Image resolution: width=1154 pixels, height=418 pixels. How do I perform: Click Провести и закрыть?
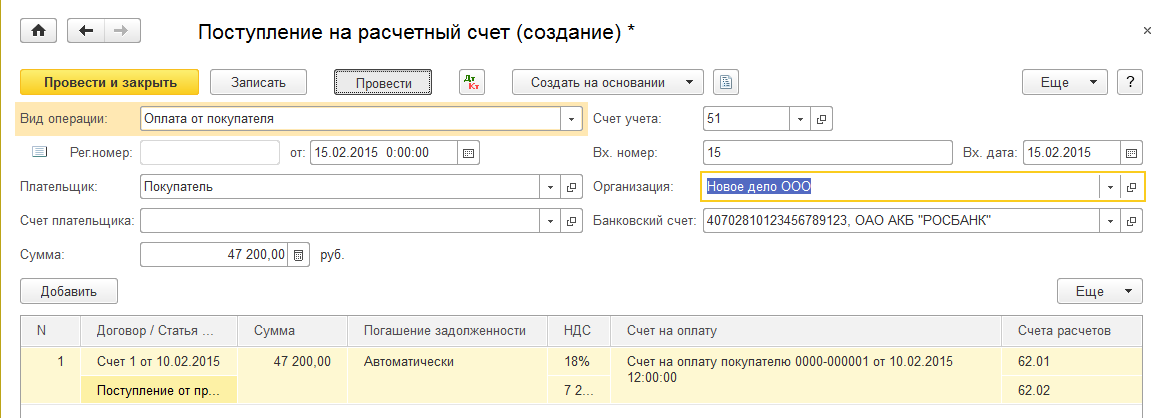(x=110, y=82)
